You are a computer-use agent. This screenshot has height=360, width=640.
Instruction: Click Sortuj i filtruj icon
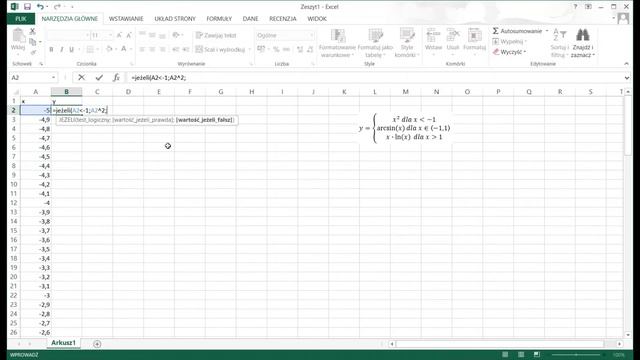point(560,35)
